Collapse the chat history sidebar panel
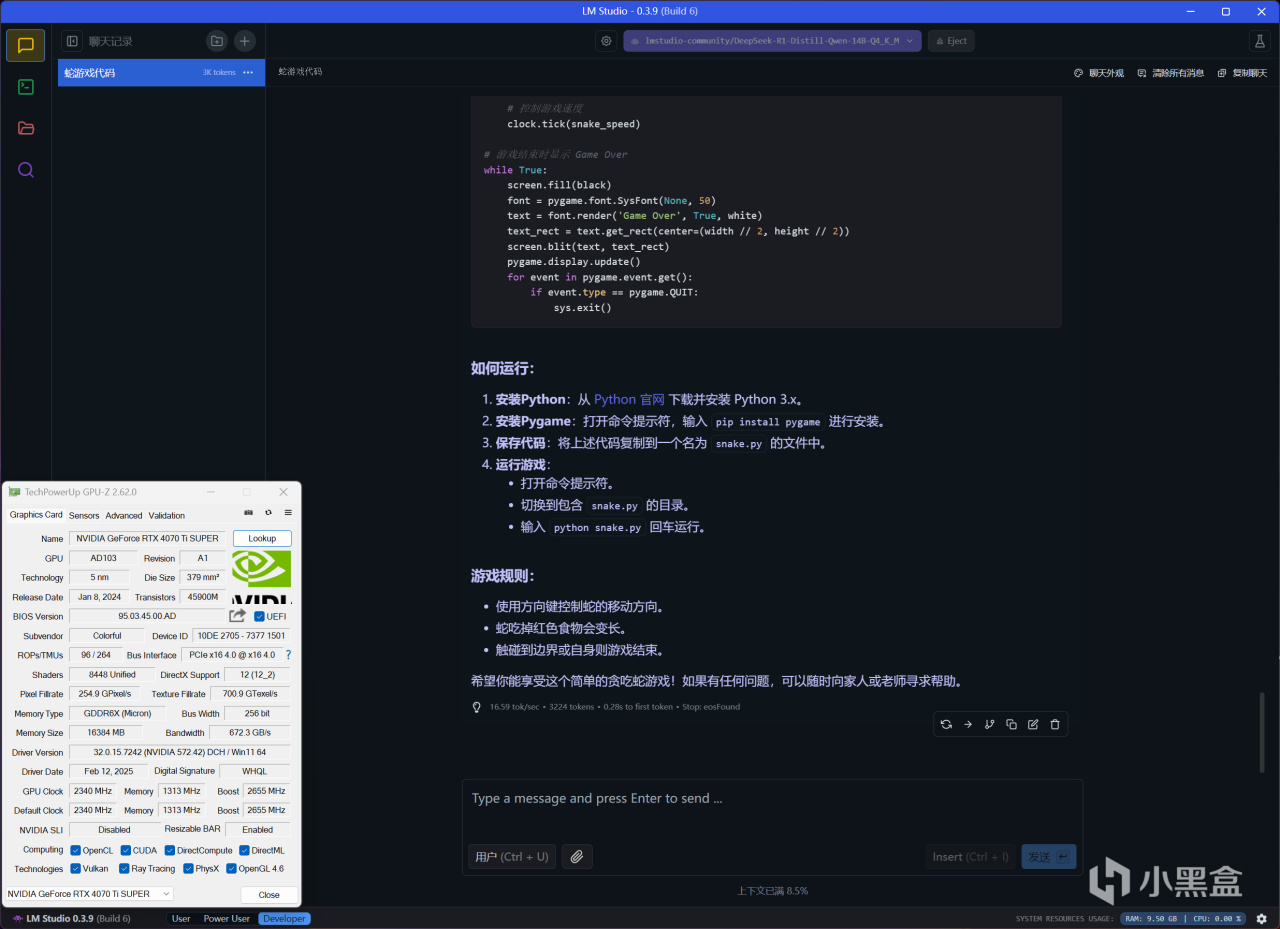Viewport: 1280px width, 929px height. (x=72, y=41)
